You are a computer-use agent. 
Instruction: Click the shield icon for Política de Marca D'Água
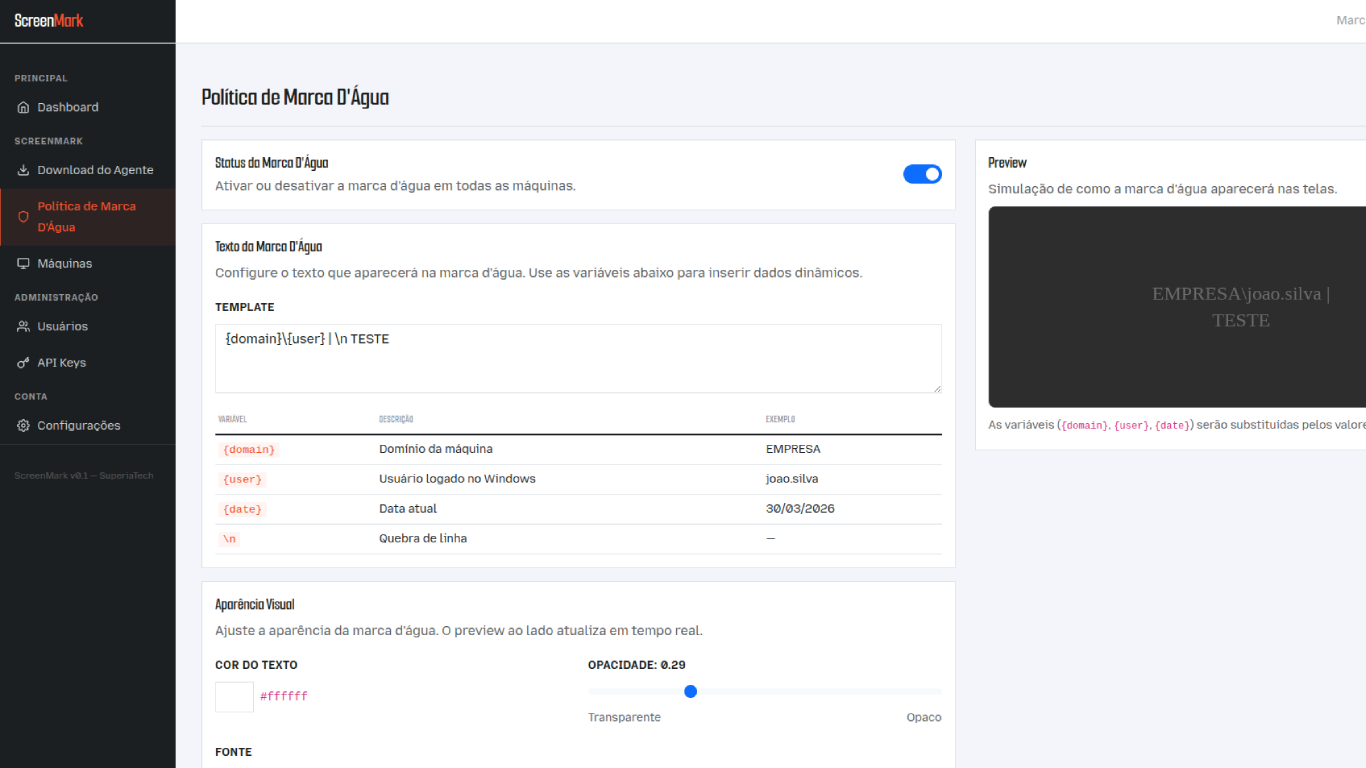coord(24,217)
